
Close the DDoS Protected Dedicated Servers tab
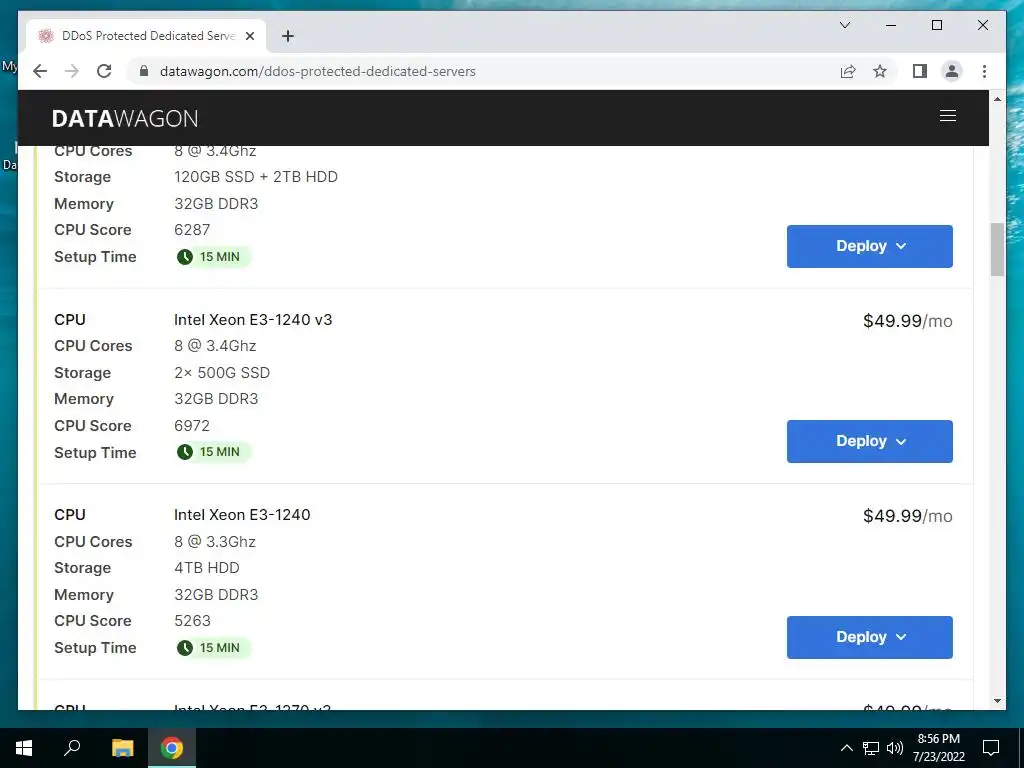point(249,36)
